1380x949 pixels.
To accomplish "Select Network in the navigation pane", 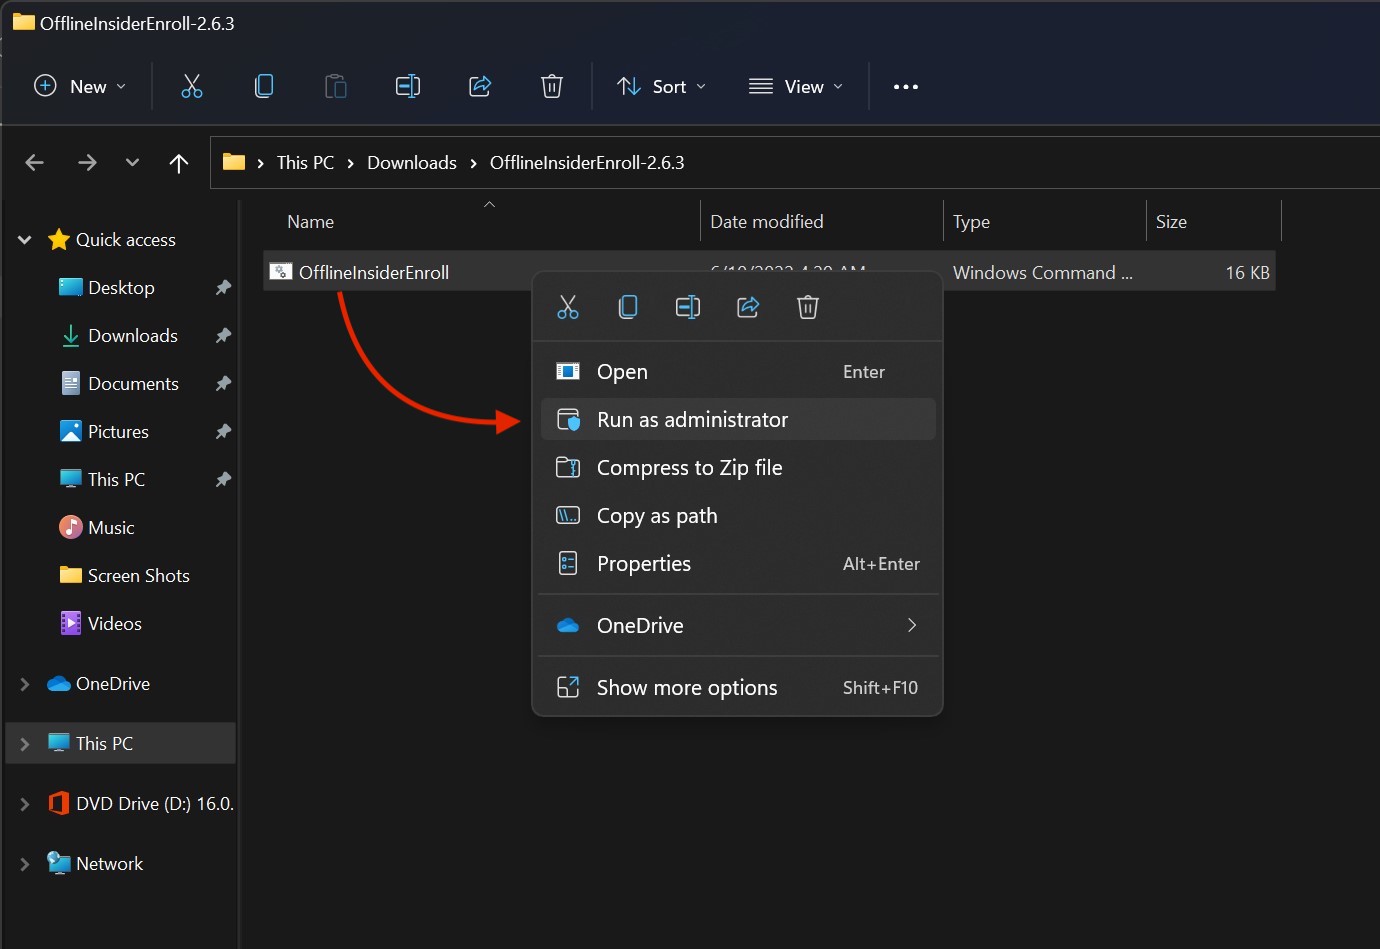I will pyautogui.click(x=109, y=864).
